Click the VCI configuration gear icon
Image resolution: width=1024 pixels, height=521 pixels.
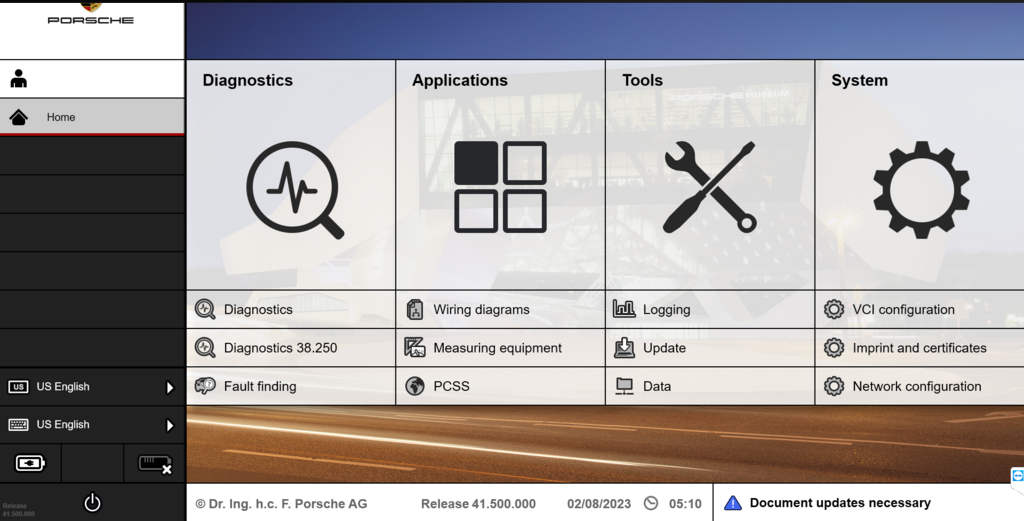tap(834, 309)
